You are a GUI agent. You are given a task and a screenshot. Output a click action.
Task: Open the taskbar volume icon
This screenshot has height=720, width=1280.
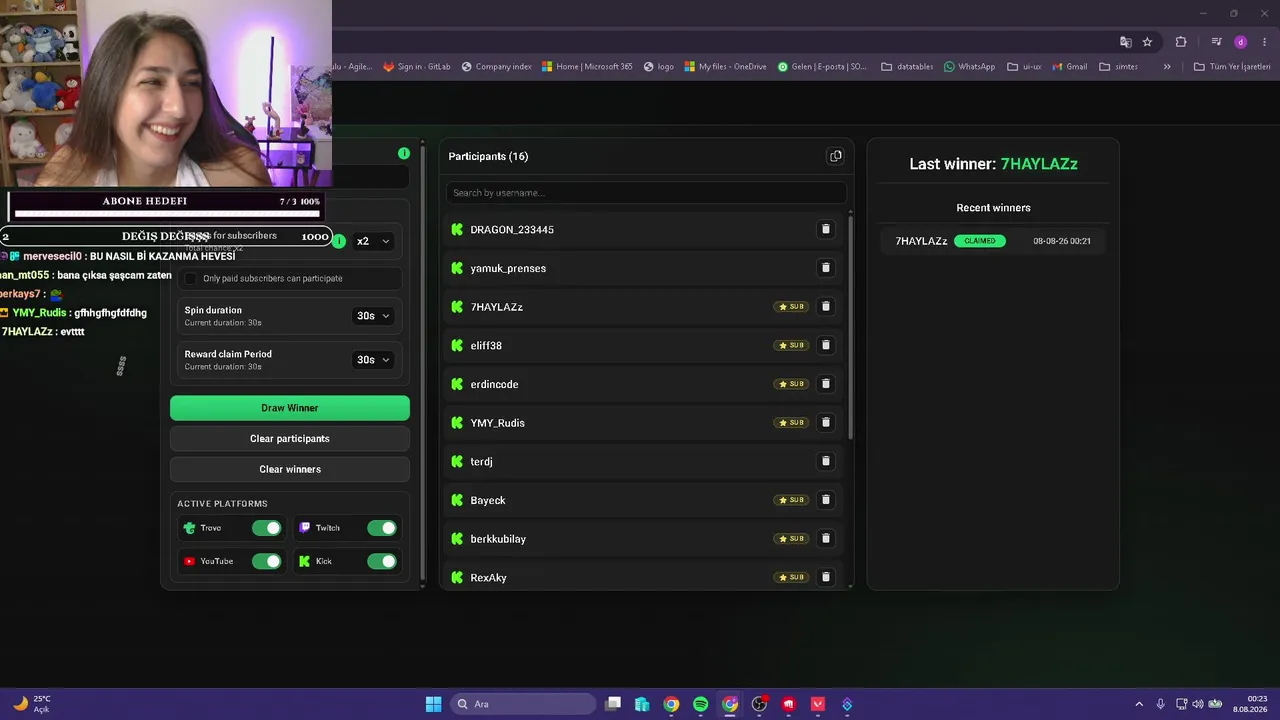(x=1198, y=704)
